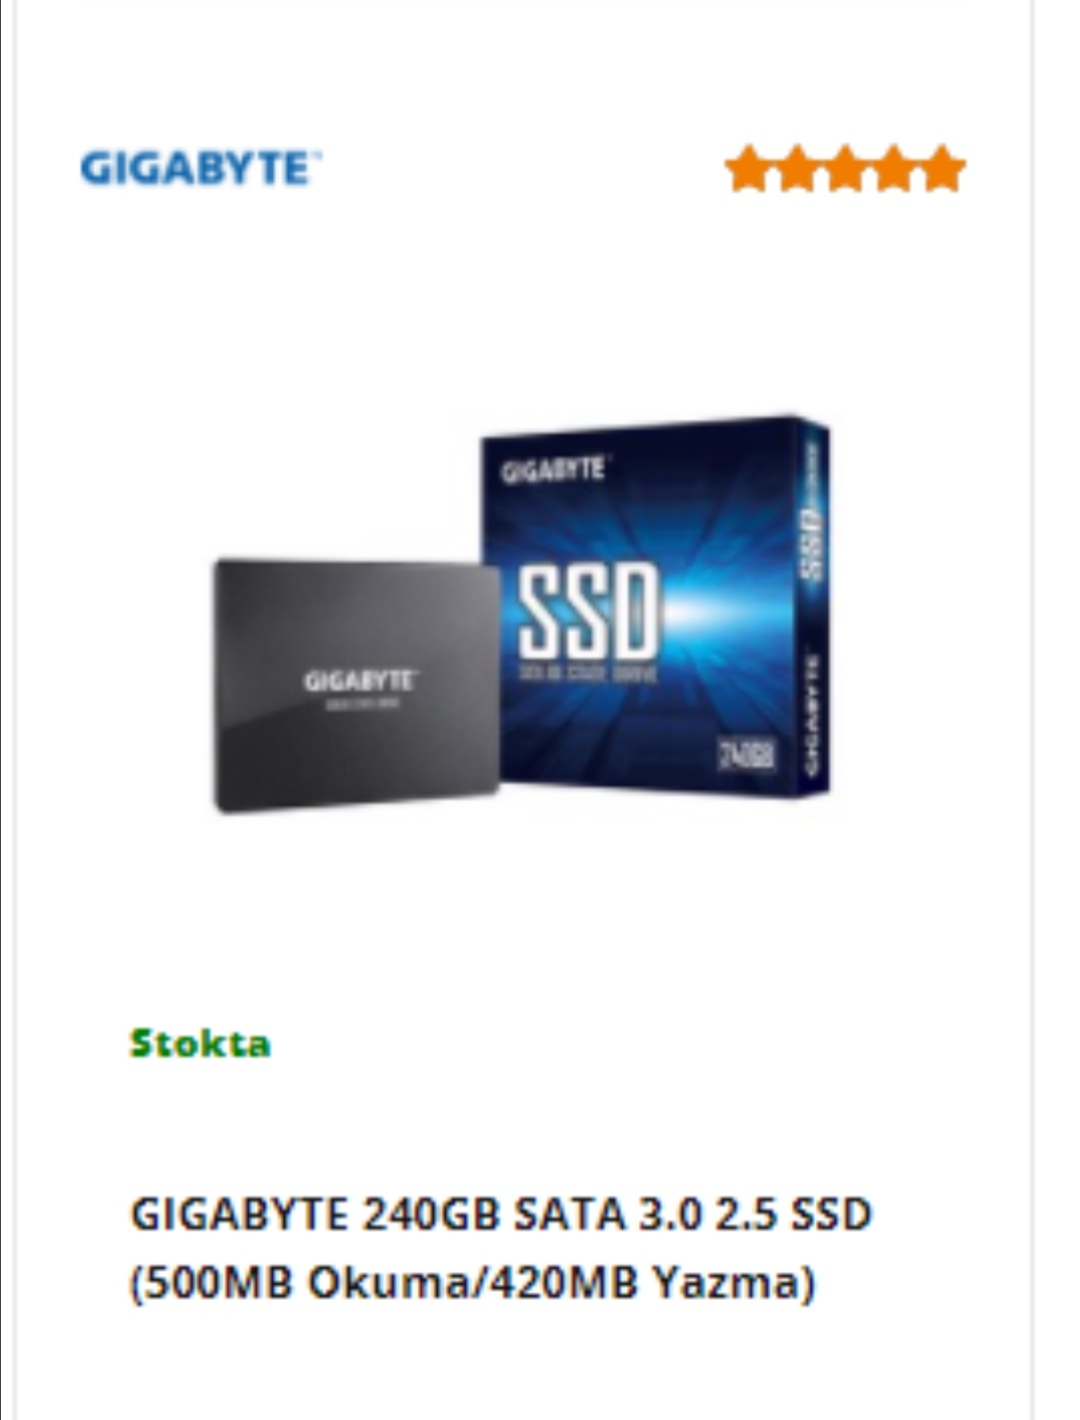
Task: Select the fifth orange rating star
Action: [x=941, y=169]
